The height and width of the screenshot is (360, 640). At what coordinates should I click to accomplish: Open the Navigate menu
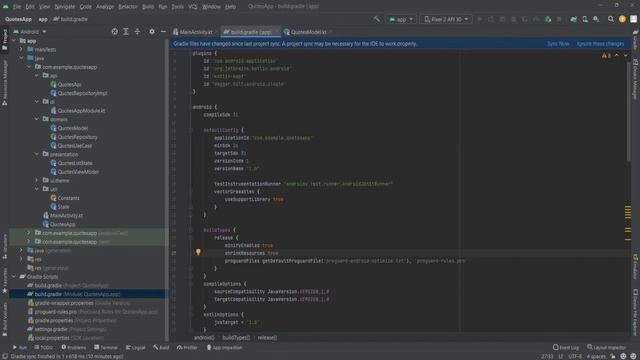[64, 7]
